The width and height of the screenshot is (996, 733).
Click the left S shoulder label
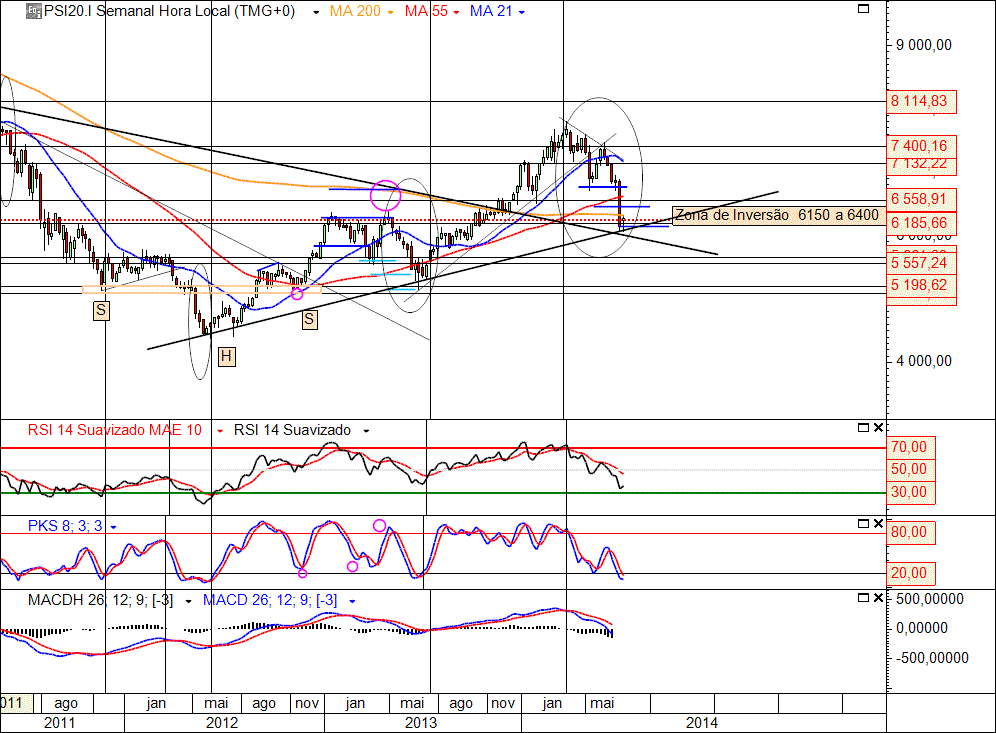[101, 311]
